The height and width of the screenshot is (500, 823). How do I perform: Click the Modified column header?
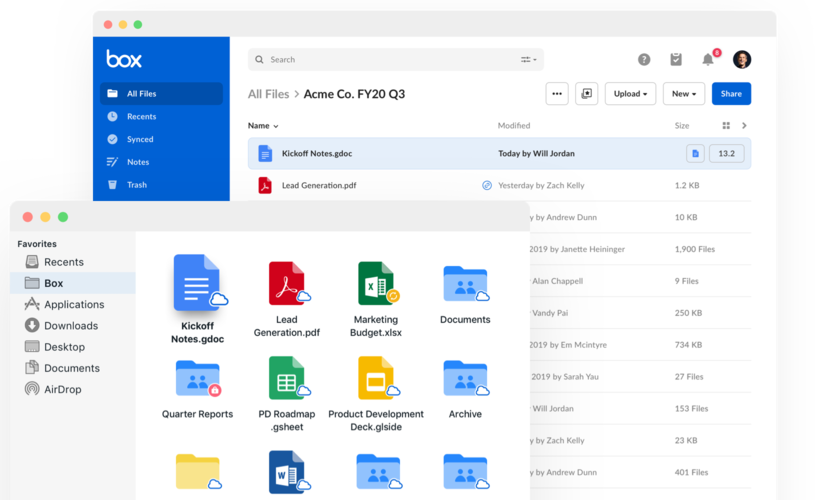pos(514,125)
